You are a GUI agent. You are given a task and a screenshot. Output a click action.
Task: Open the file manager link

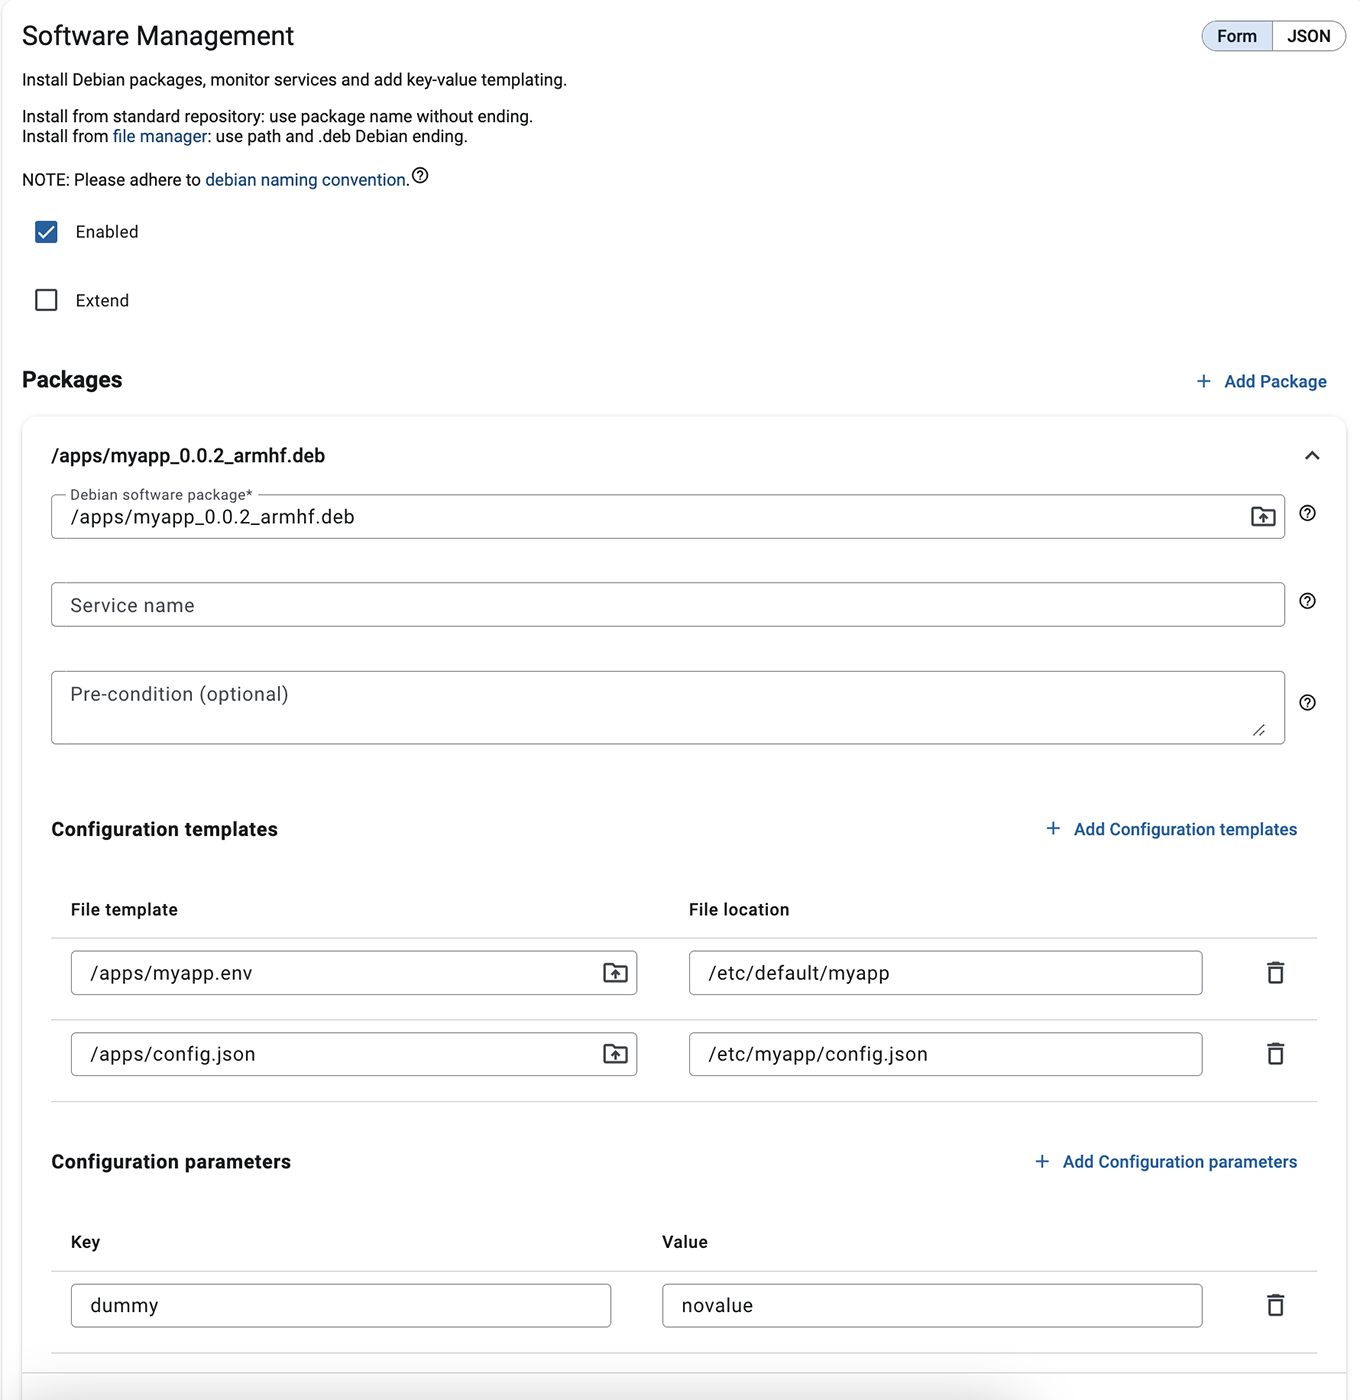160,136
